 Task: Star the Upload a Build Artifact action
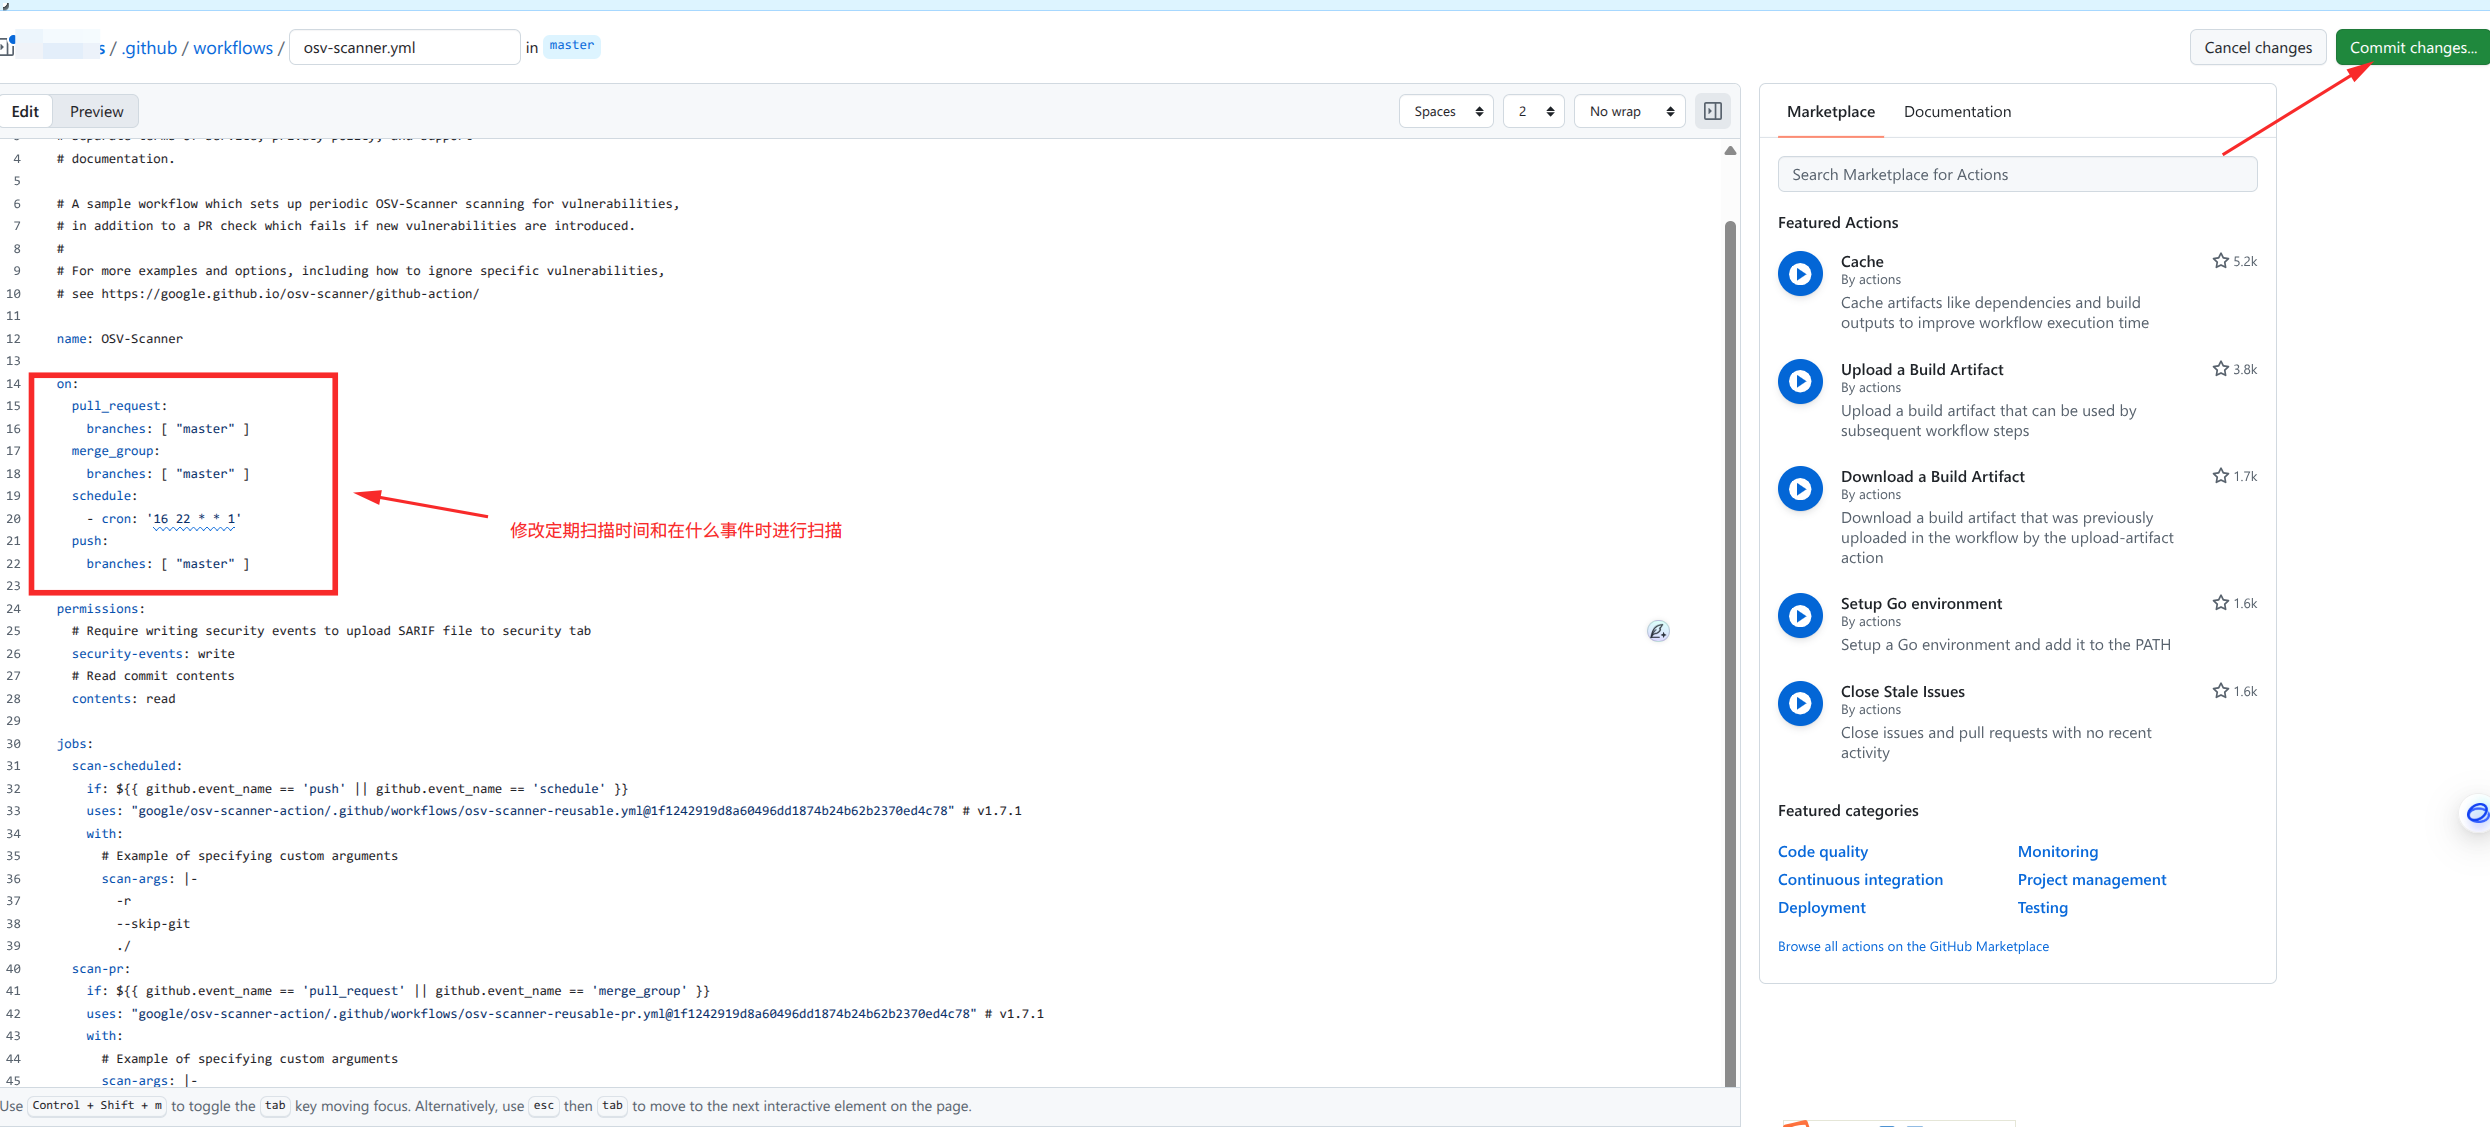(2220, 369)
